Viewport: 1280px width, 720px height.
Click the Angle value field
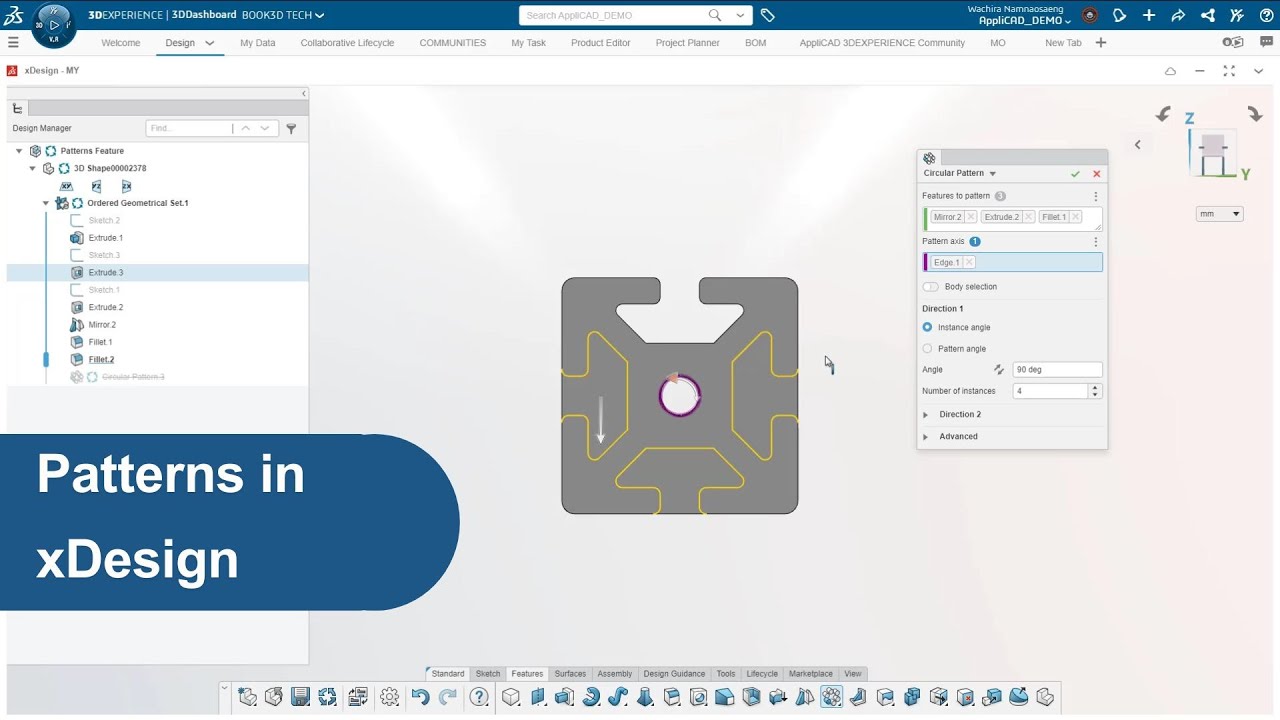pos(1057,370)
